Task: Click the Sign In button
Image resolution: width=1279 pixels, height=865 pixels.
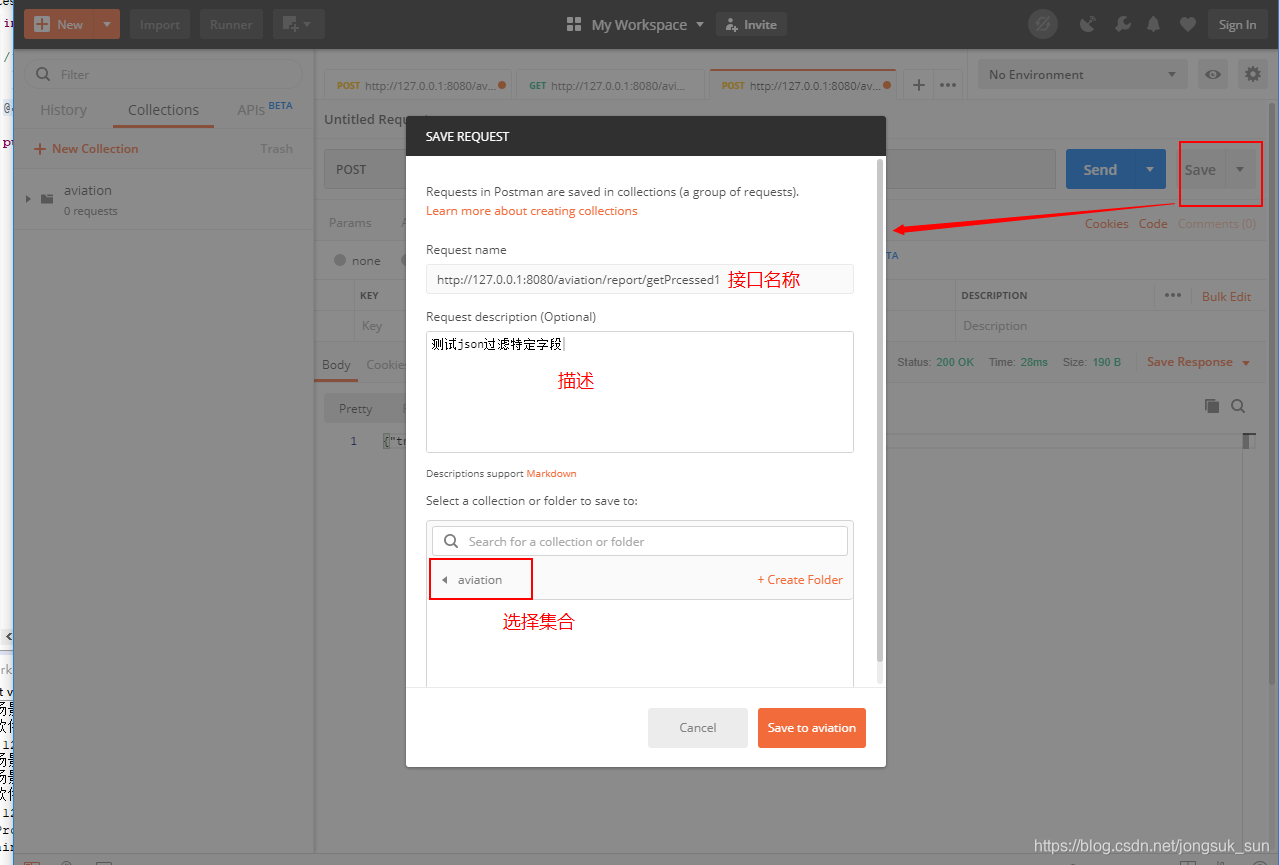Action: pos(1237,24)
